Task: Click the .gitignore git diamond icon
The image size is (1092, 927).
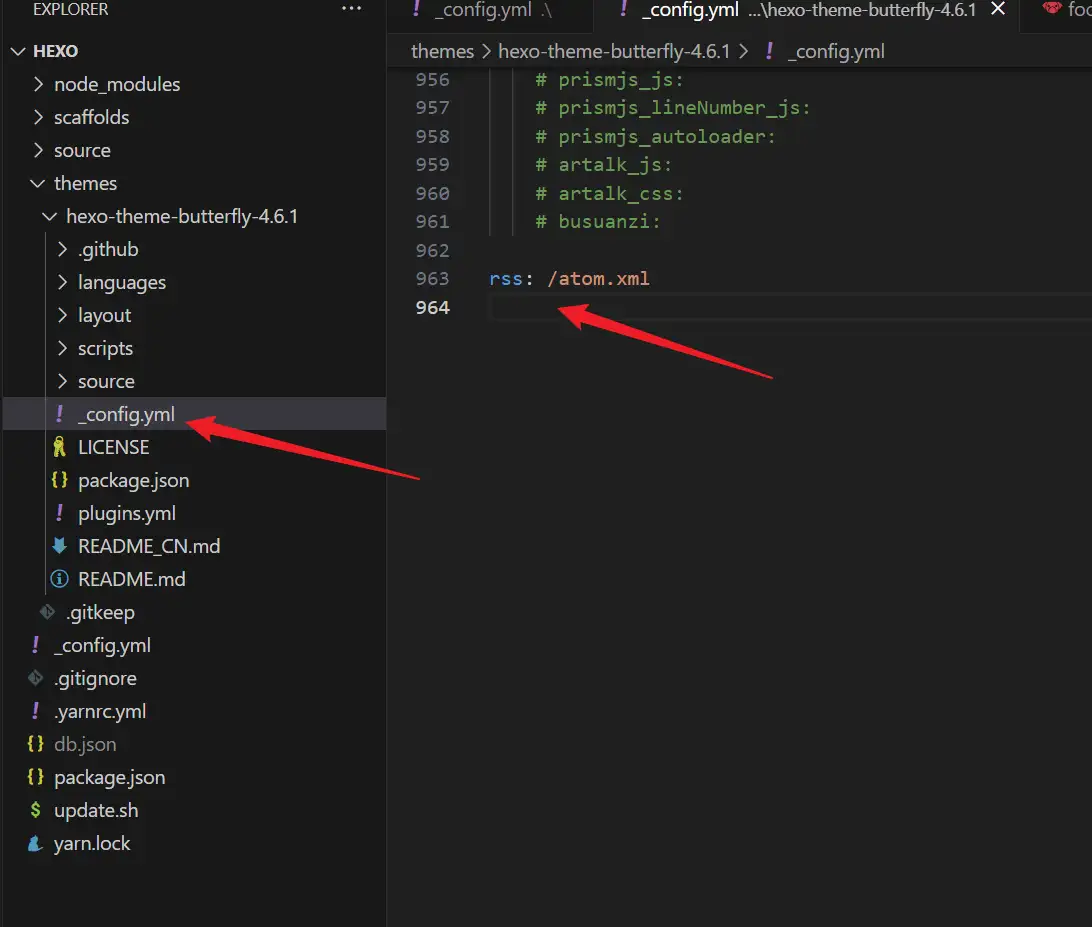Action: [x=36, y=678]
